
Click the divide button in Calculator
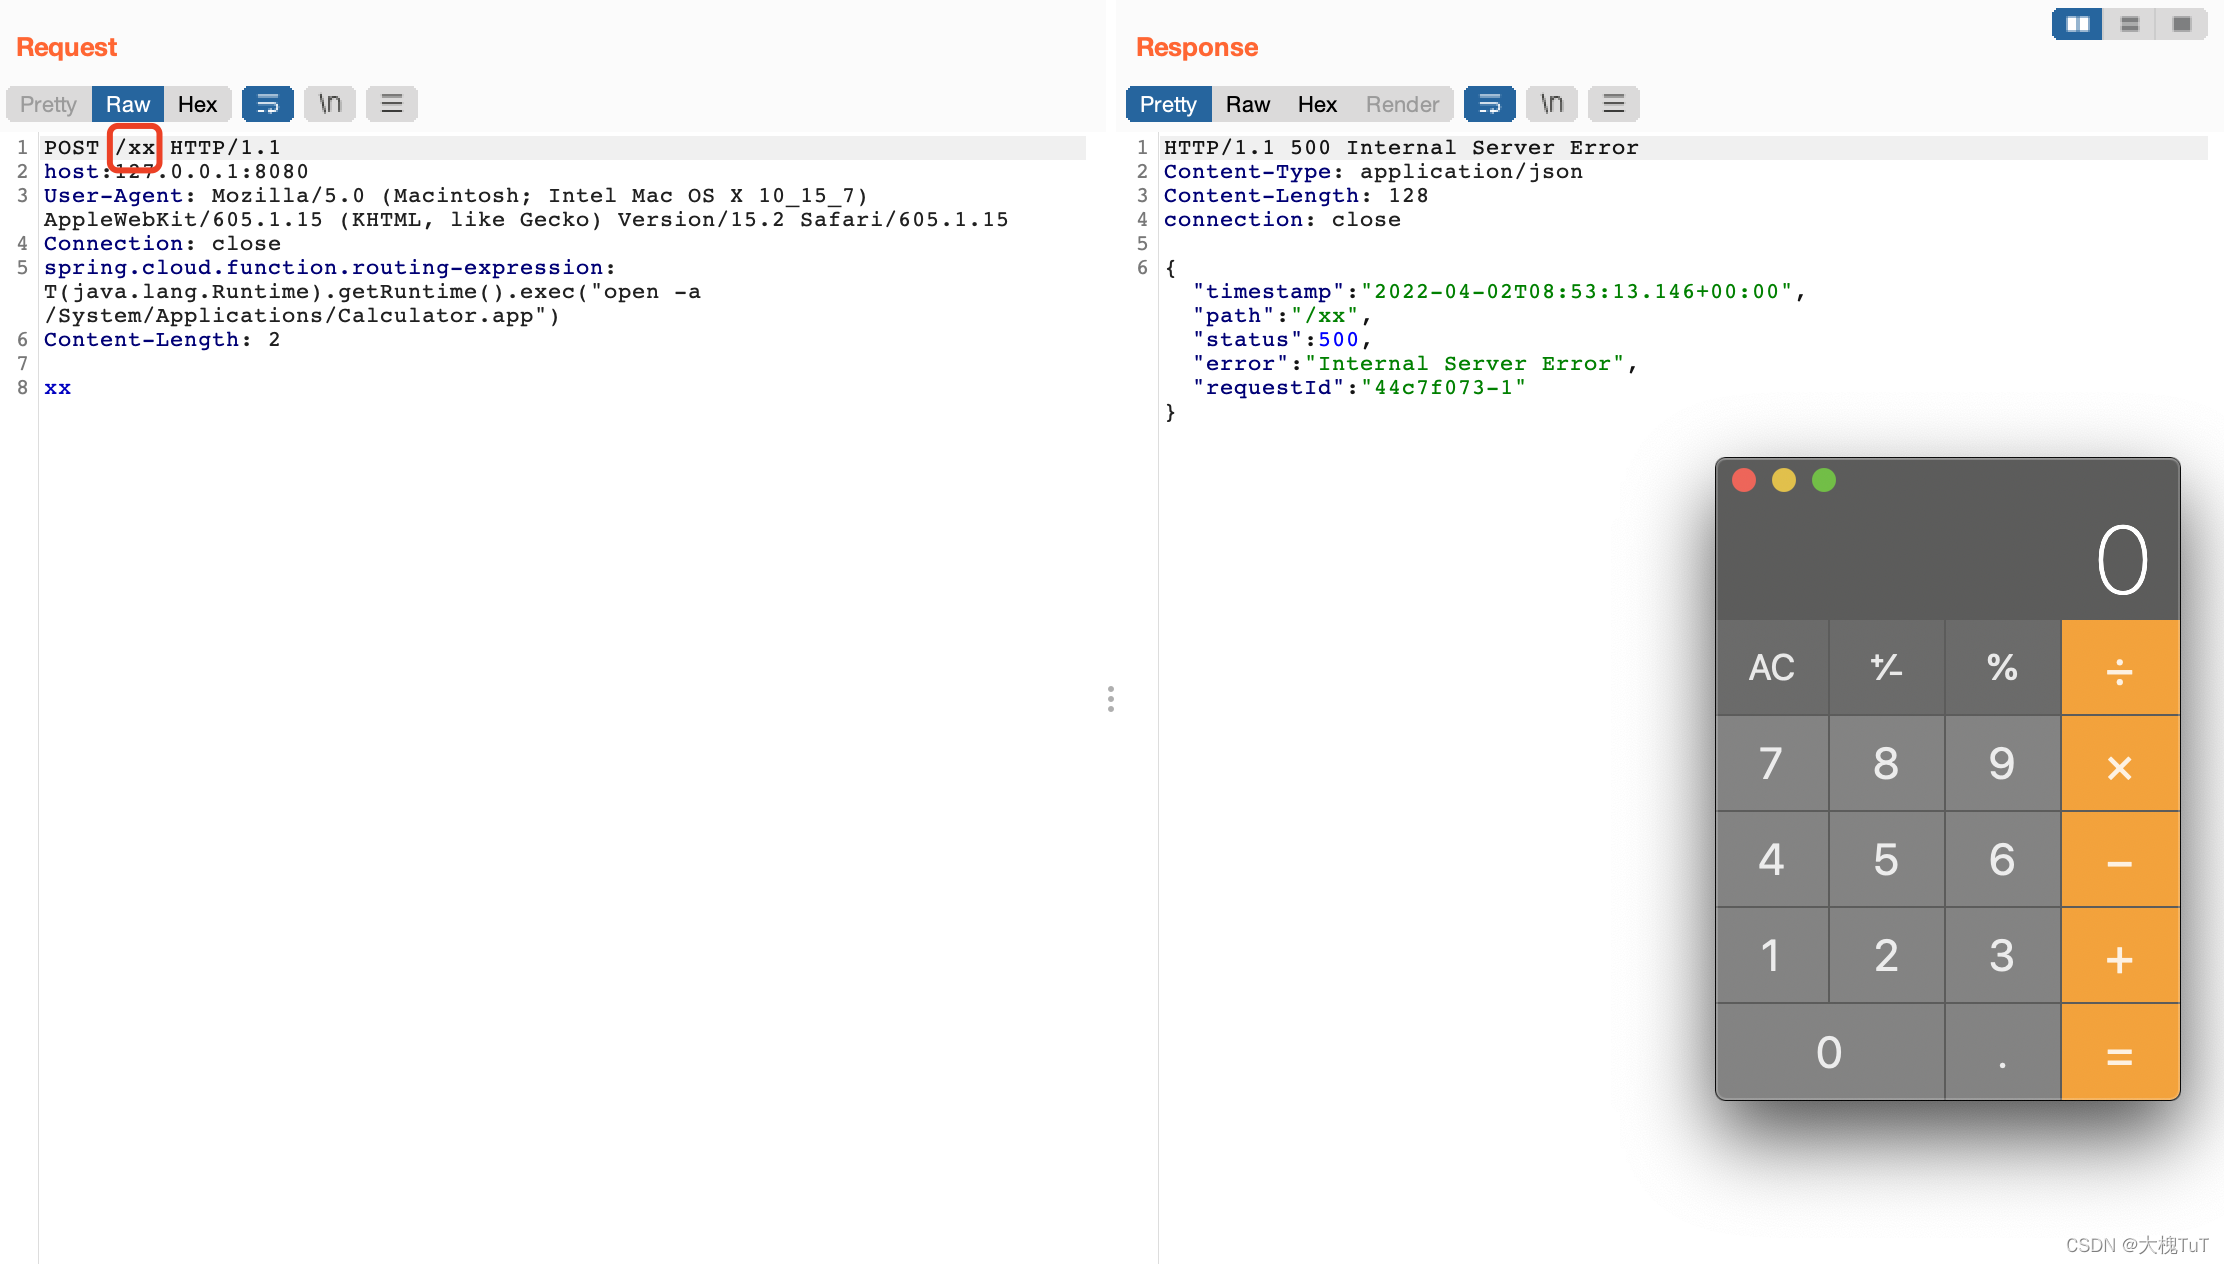[2120, 667]
